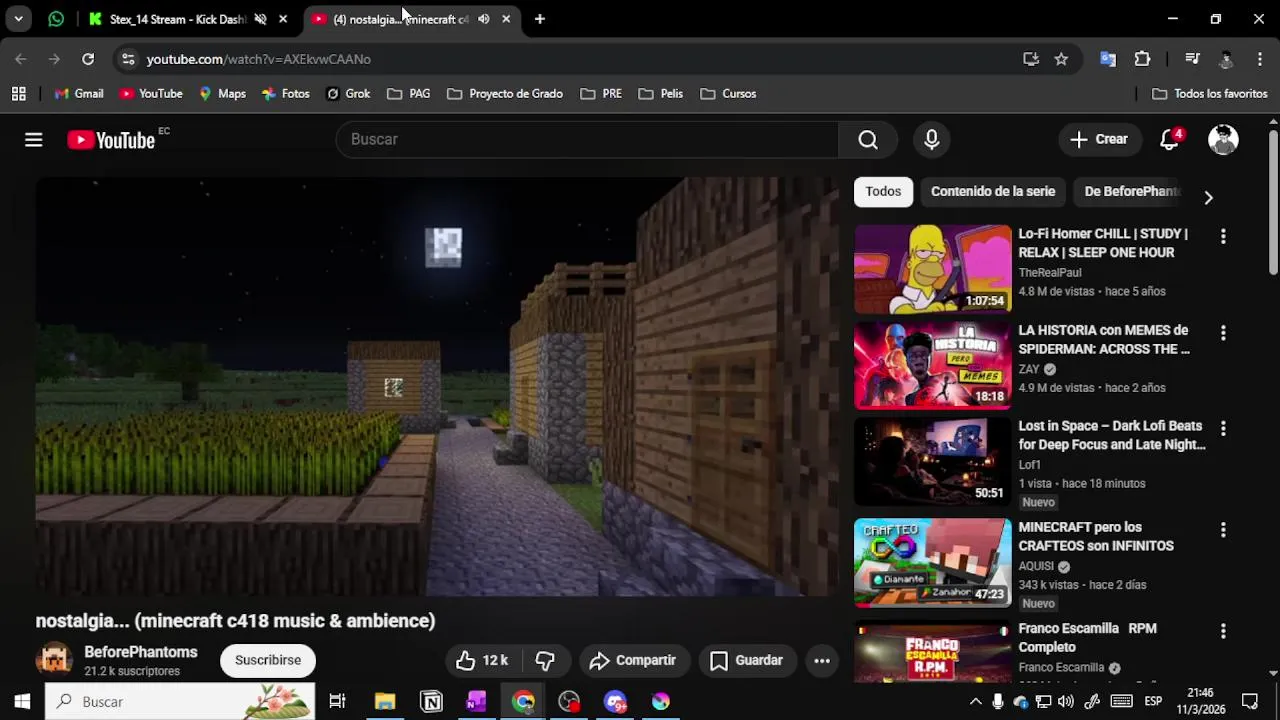Reload the page

pyautogui.click(x=88, y=59)
